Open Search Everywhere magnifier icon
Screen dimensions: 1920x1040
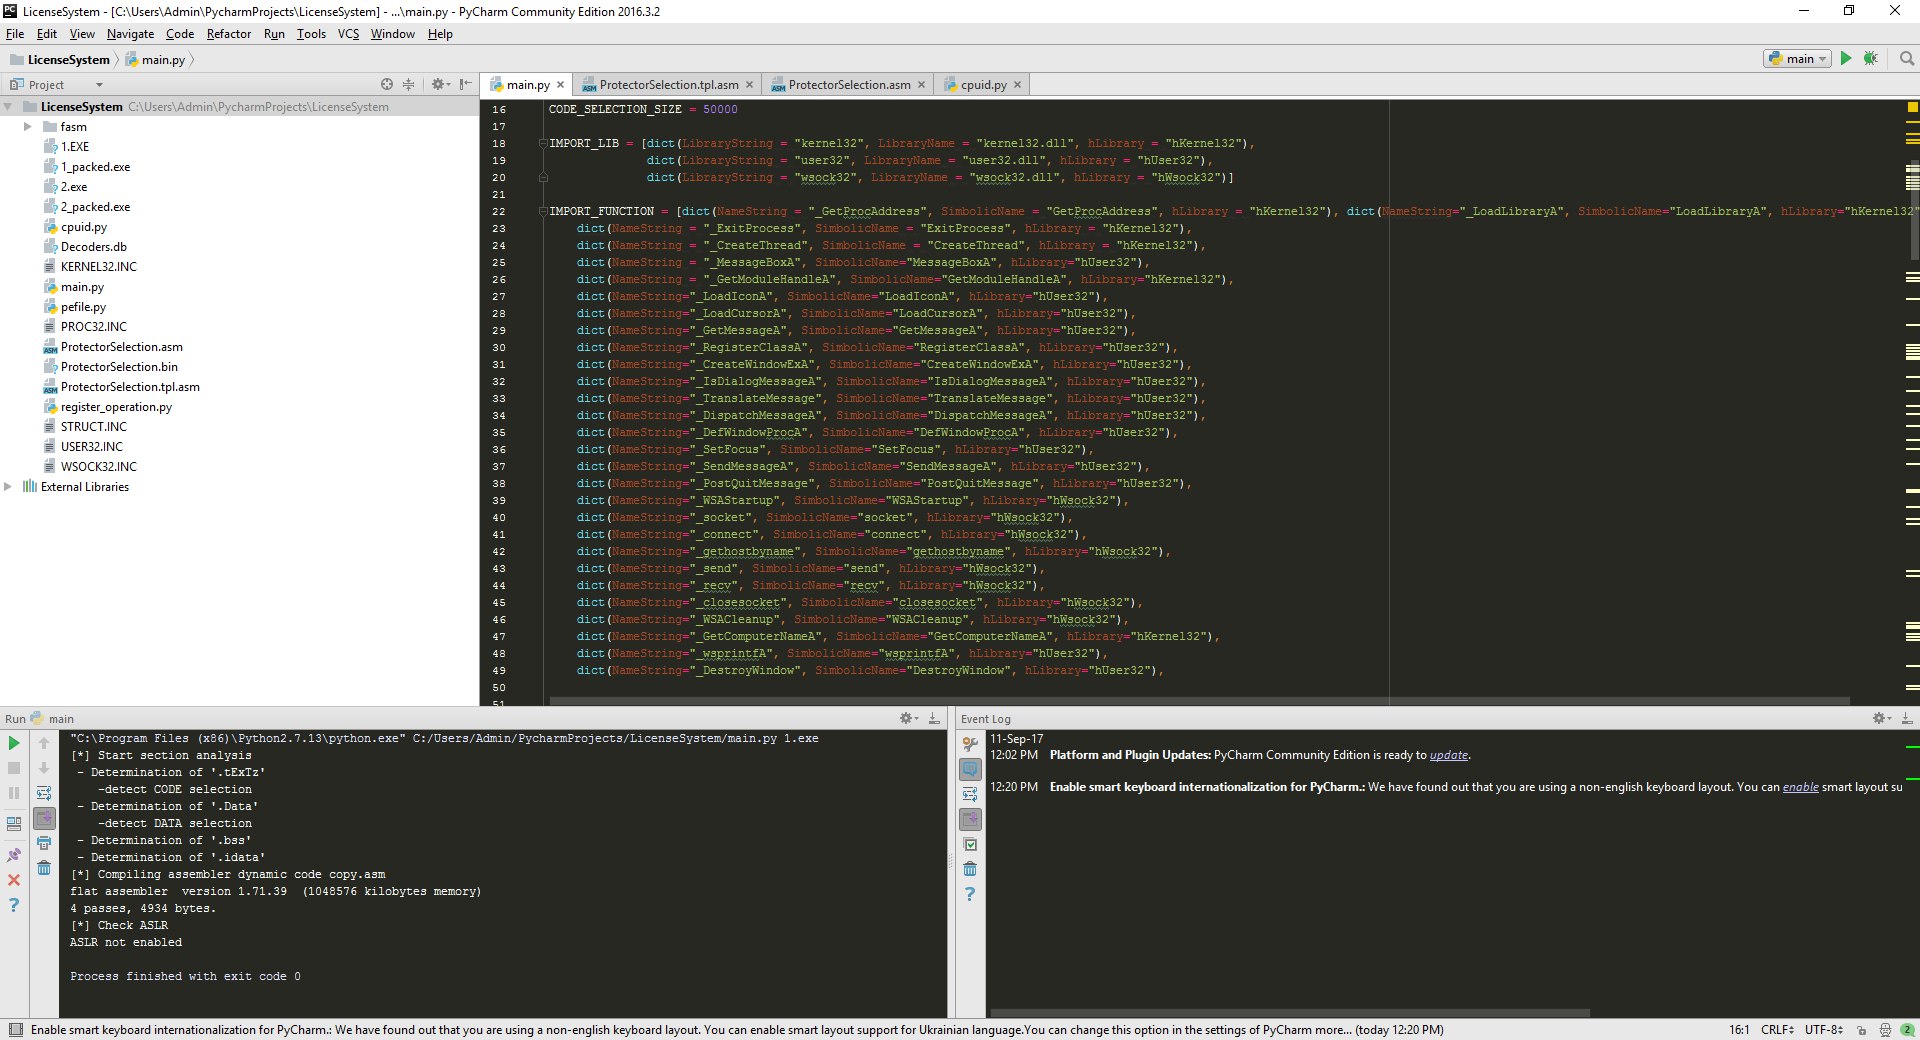click(x=1906, y=59)
